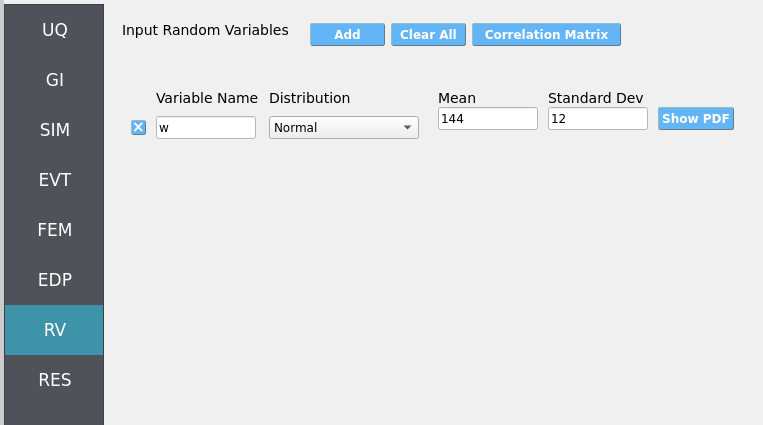Edit the Variable Name field containing w
The width and height of the screenshot is (763, 425).
pyautogui.click(x=206, y=128)
